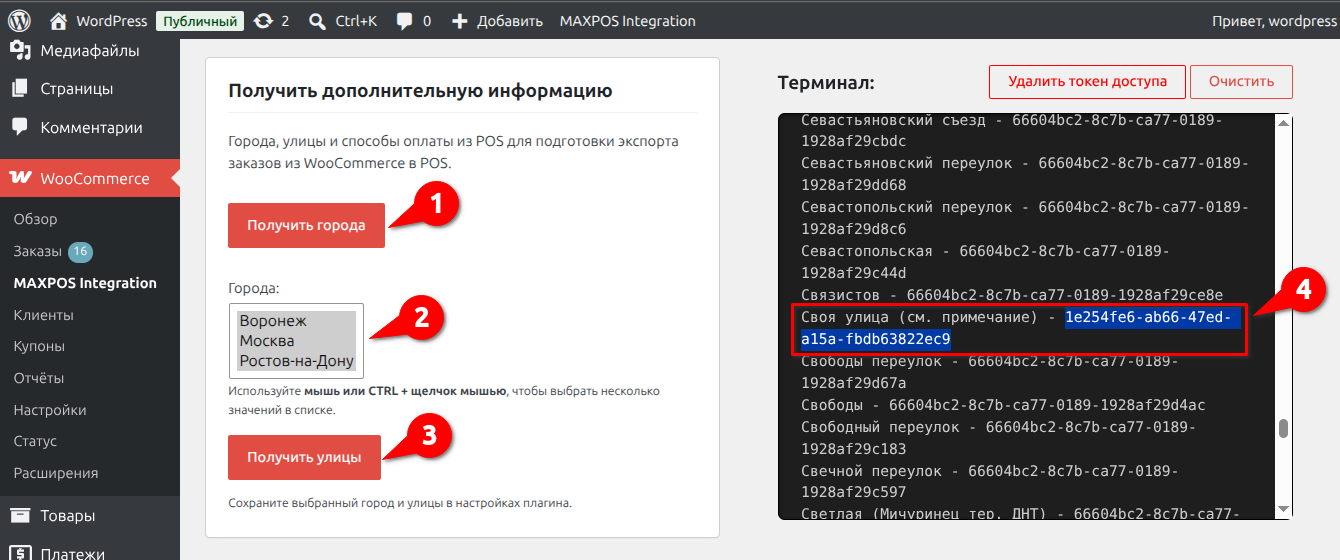The image size is (1340, 560).
Task: Click the Города: label
Action: click(x=253, y=288)
